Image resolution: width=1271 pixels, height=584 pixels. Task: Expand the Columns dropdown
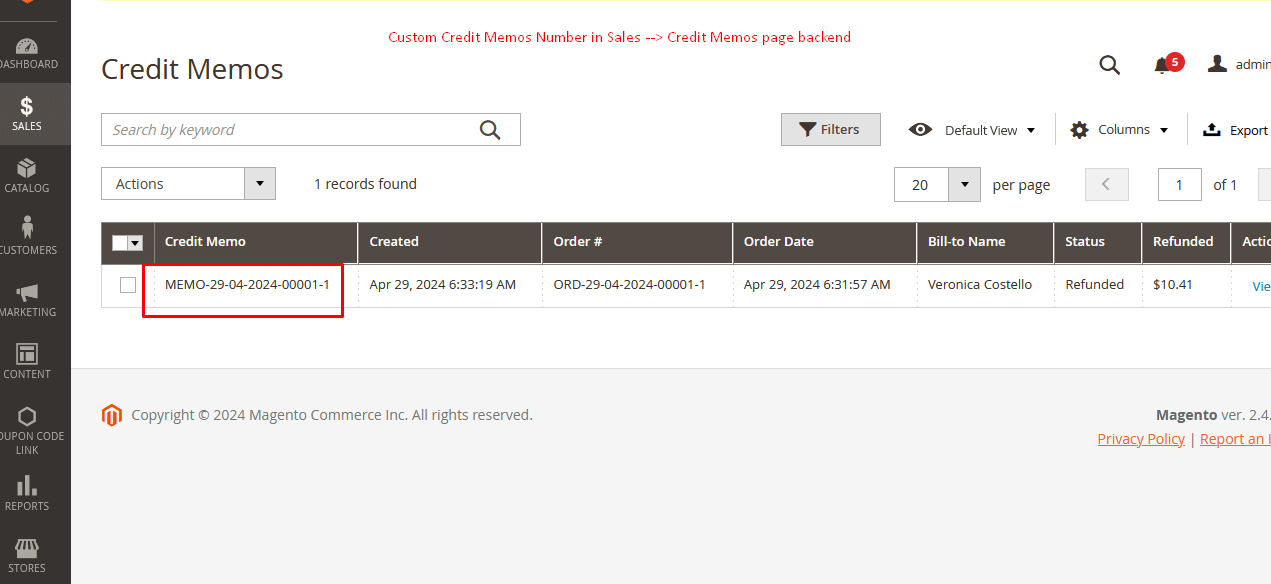(x=1119, y=130)
